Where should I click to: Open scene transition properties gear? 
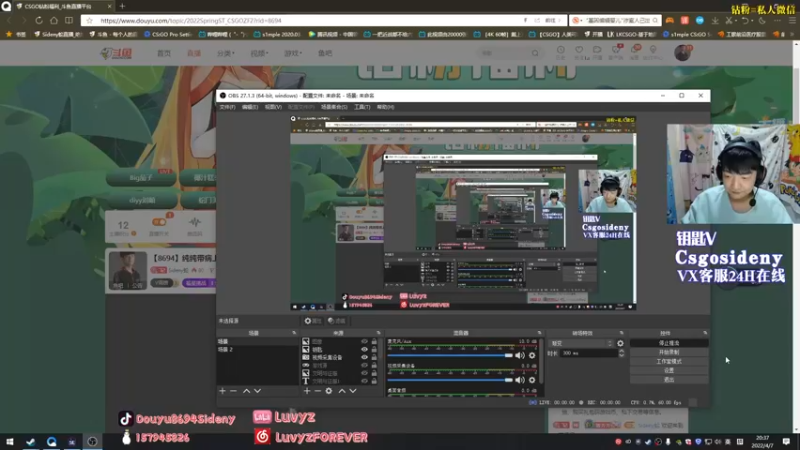pos(620,343)
